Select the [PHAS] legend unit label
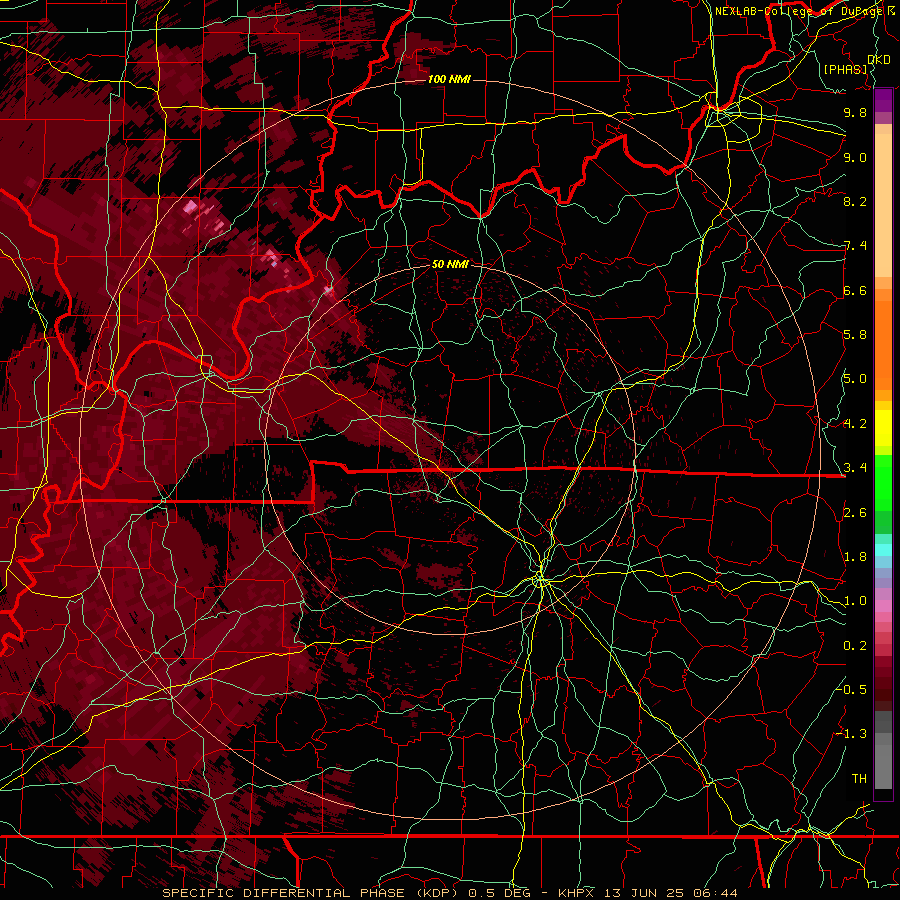Viewport: 900px width, 900px height. 845,69
